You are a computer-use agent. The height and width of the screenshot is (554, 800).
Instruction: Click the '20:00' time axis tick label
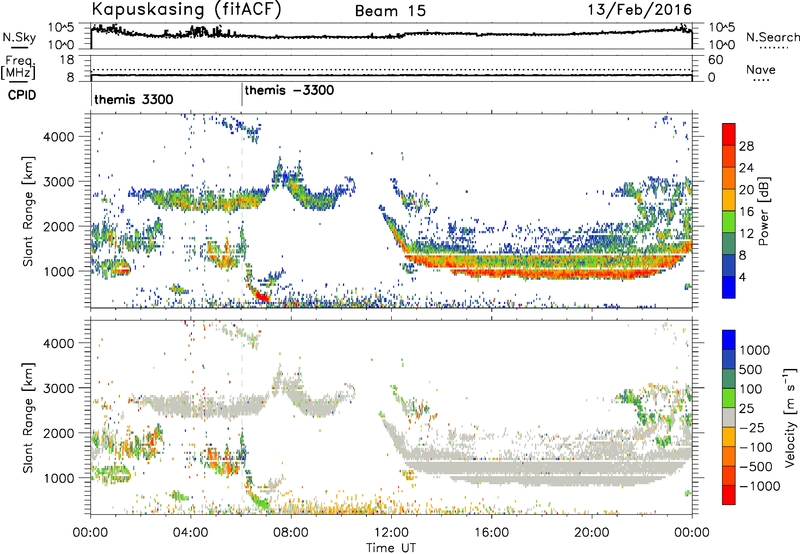pyautogui.click(x=592, y=533)
